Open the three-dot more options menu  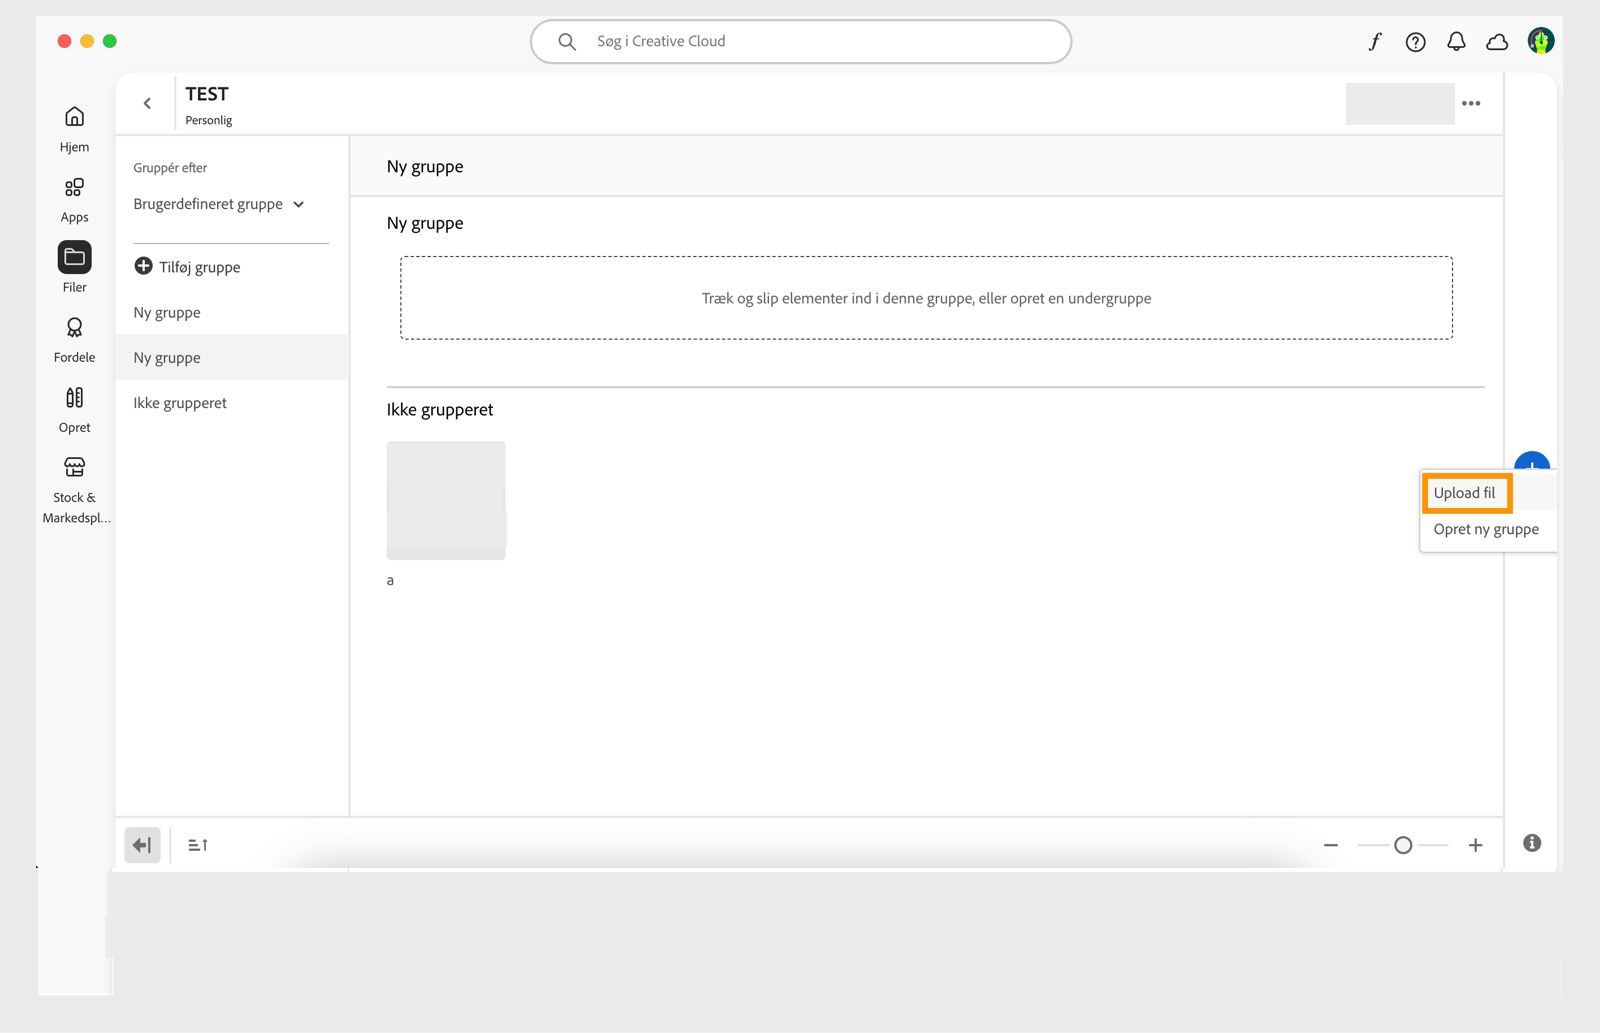point(1471,103)
